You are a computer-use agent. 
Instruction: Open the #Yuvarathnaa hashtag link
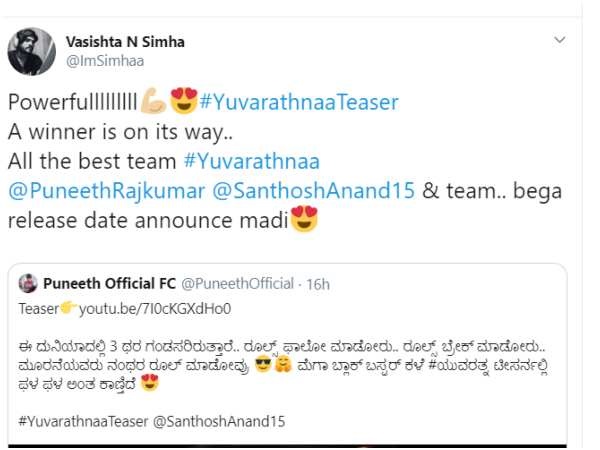252,161
